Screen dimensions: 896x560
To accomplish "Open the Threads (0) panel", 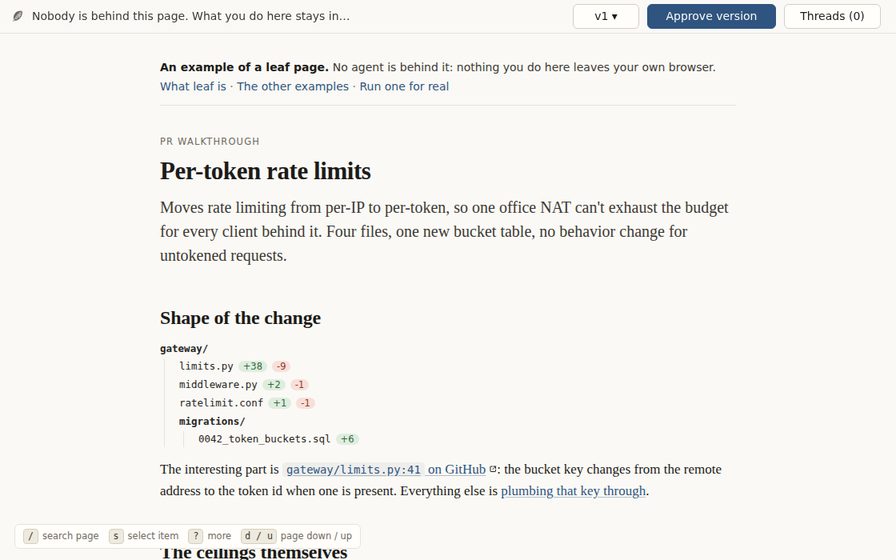I will point(832,16).
